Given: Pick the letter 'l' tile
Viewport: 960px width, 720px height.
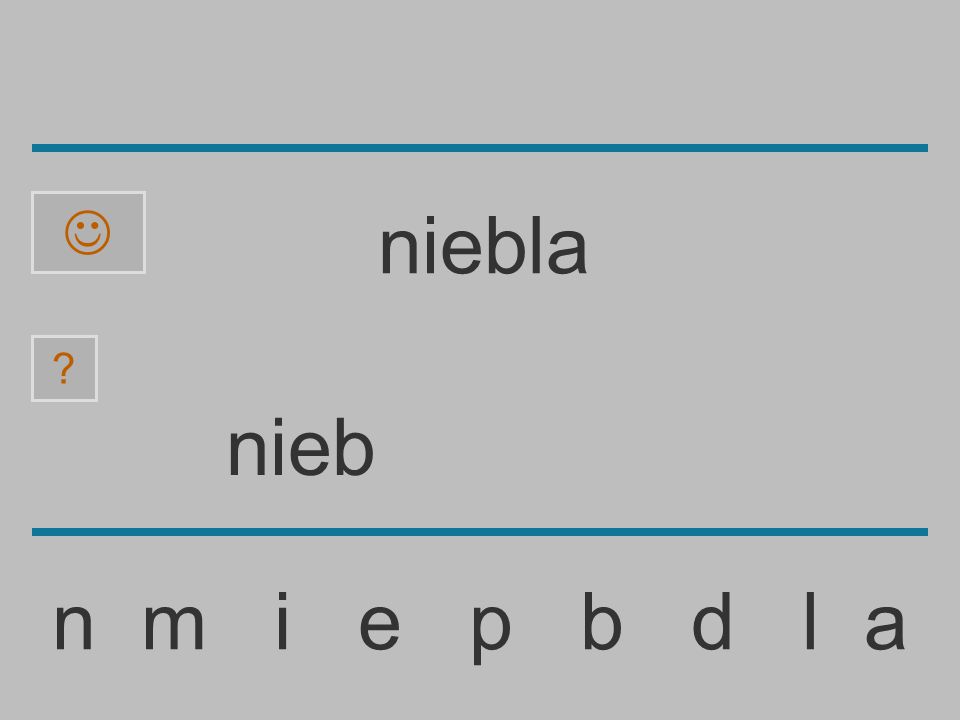Looking at the screenshot, I should tap(810, 621).
